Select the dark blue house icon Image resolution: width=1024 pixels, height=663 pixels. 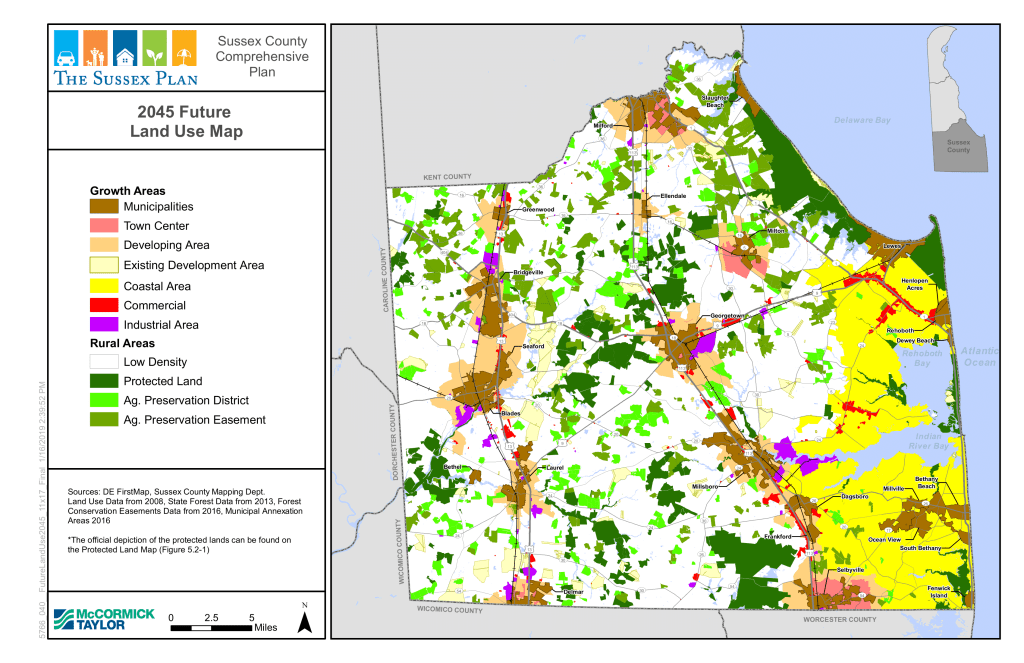(125, 47)
